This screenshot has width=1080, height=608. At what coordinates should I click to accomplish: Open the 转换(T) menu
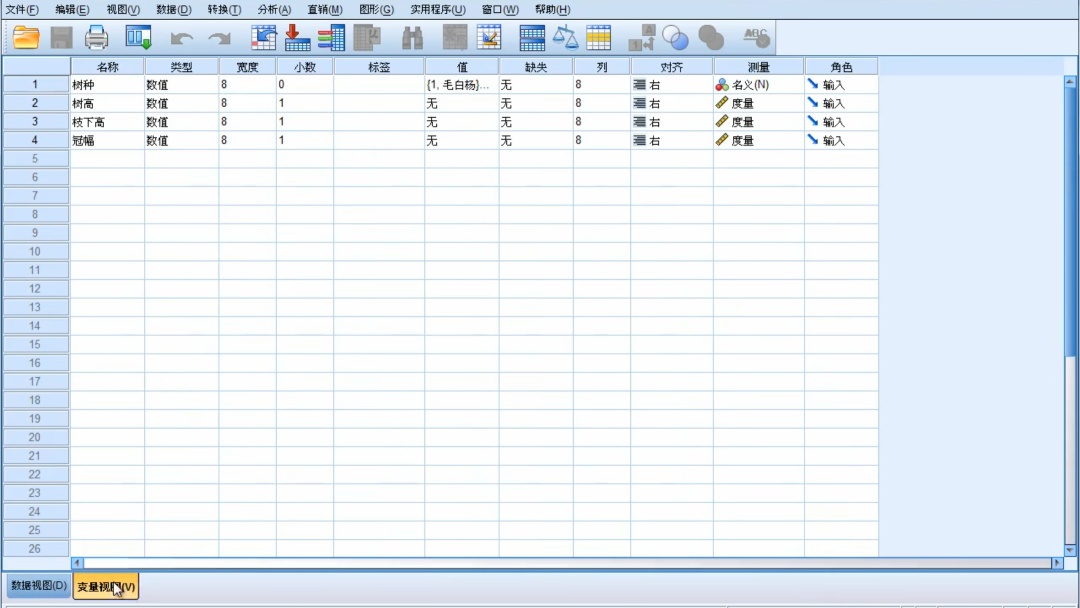[224, 9]
